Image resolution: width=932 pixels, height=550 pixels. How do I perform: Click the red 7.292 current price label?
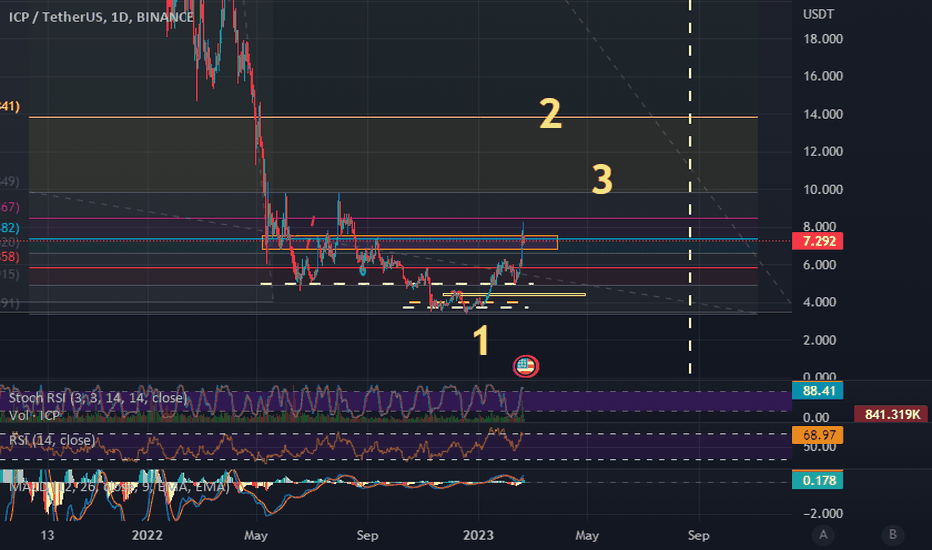pyautogui.click(x=818, y=241)
